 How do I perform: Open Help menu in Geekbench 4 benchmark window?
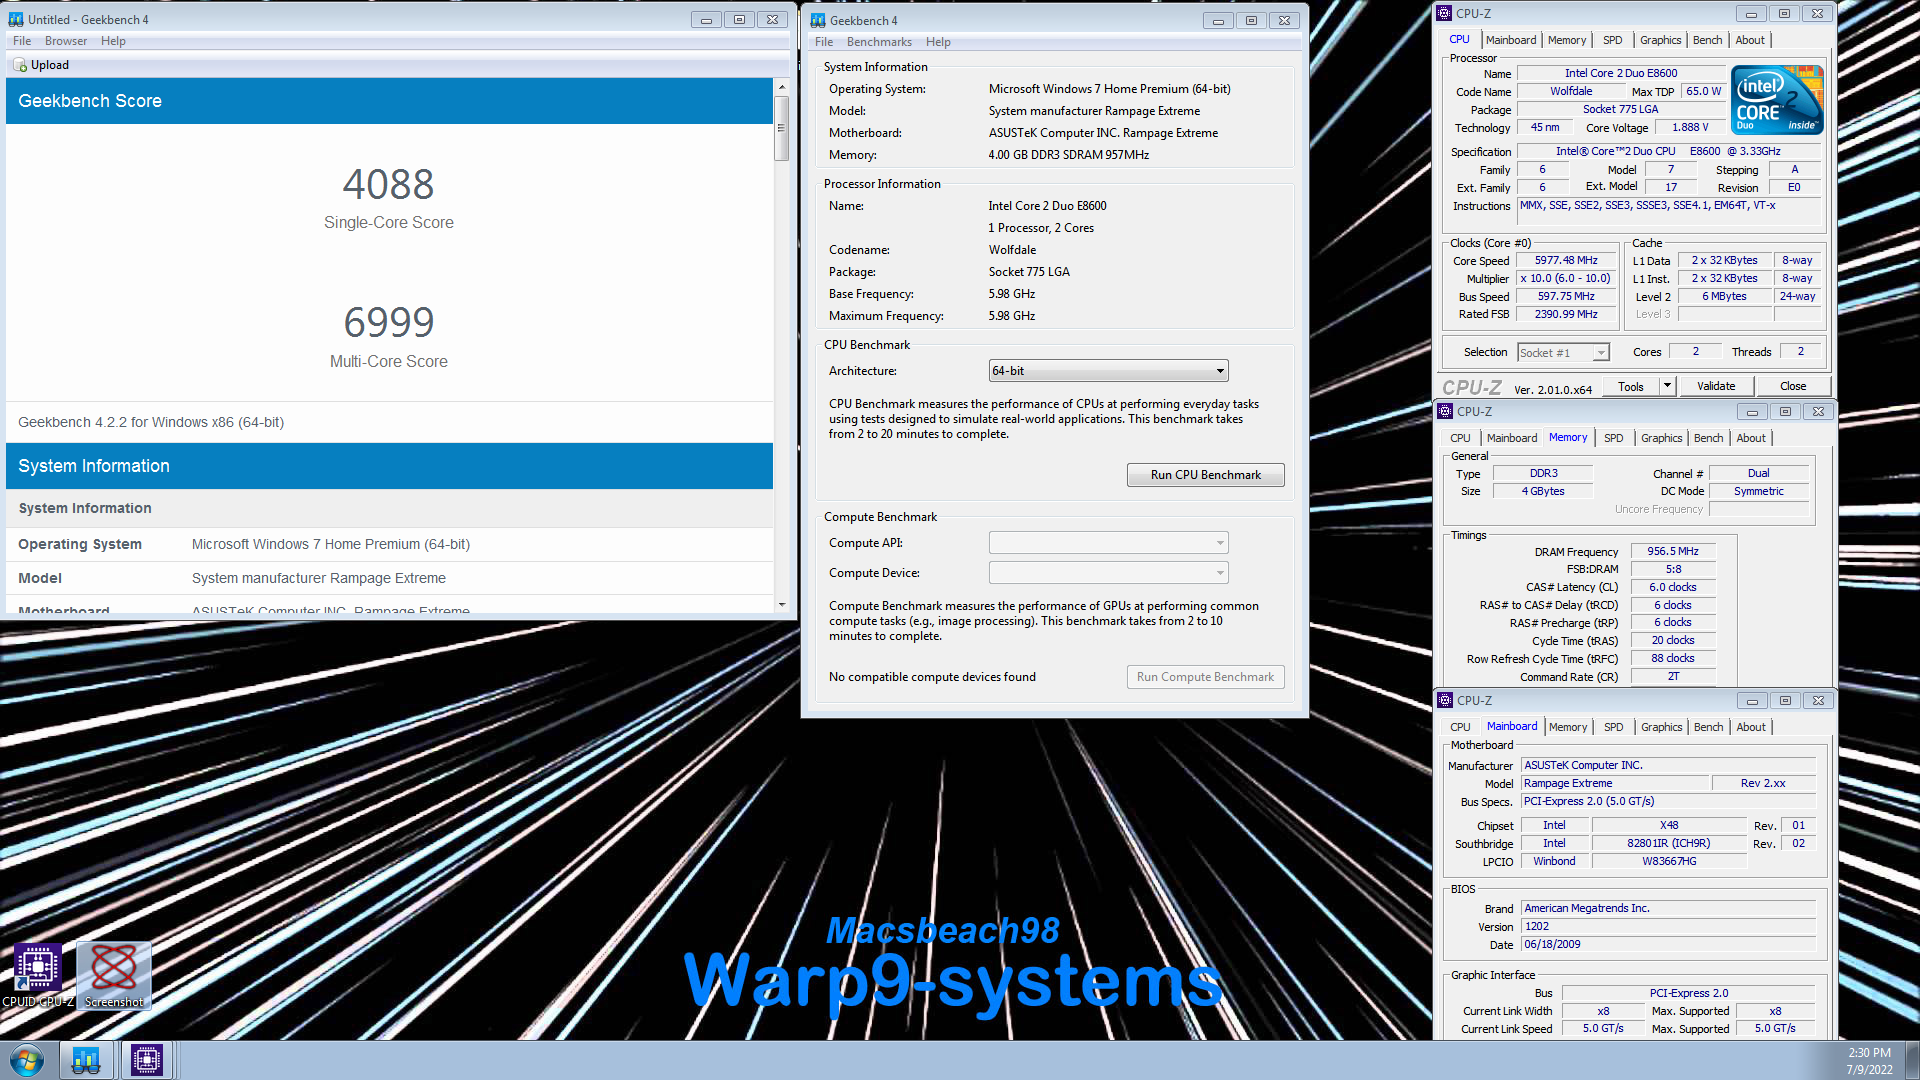pyautogui.click(x=938, y=42)
